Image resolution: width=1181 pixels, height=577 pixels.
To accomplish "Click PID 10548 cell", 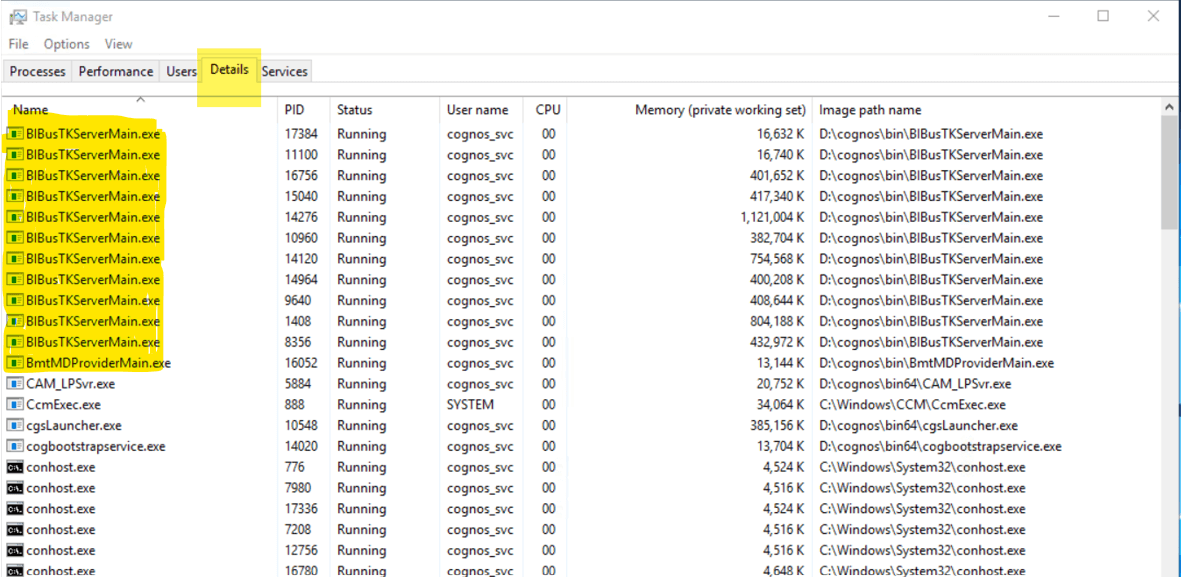I will click(301, 426).
